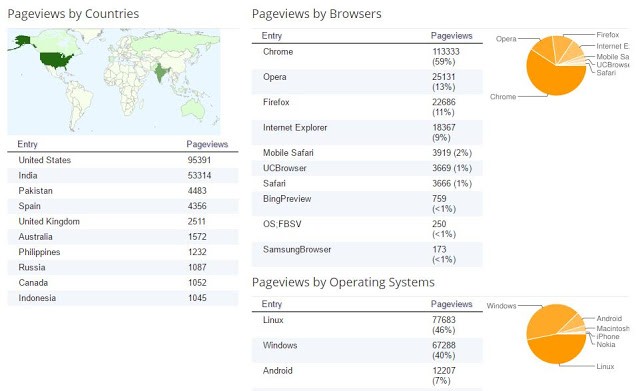The width and height of the screenshot is (640, 391).
Task: Select the 'Pageviews by Countries' heading
Action: [73, 14]
